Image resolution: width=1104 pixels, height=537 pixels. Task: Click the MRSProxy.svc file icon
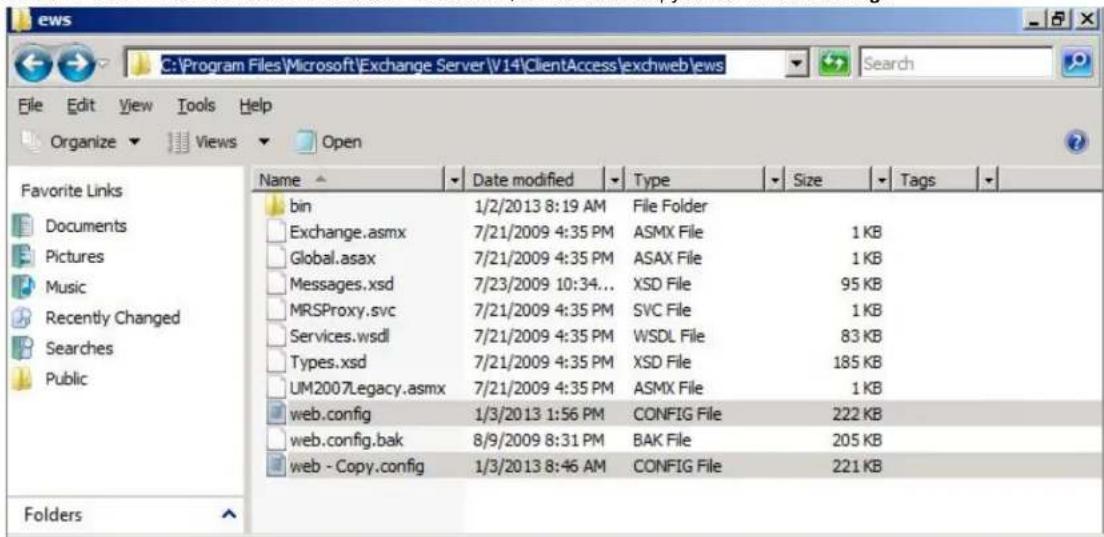click(x=277, y=310)
